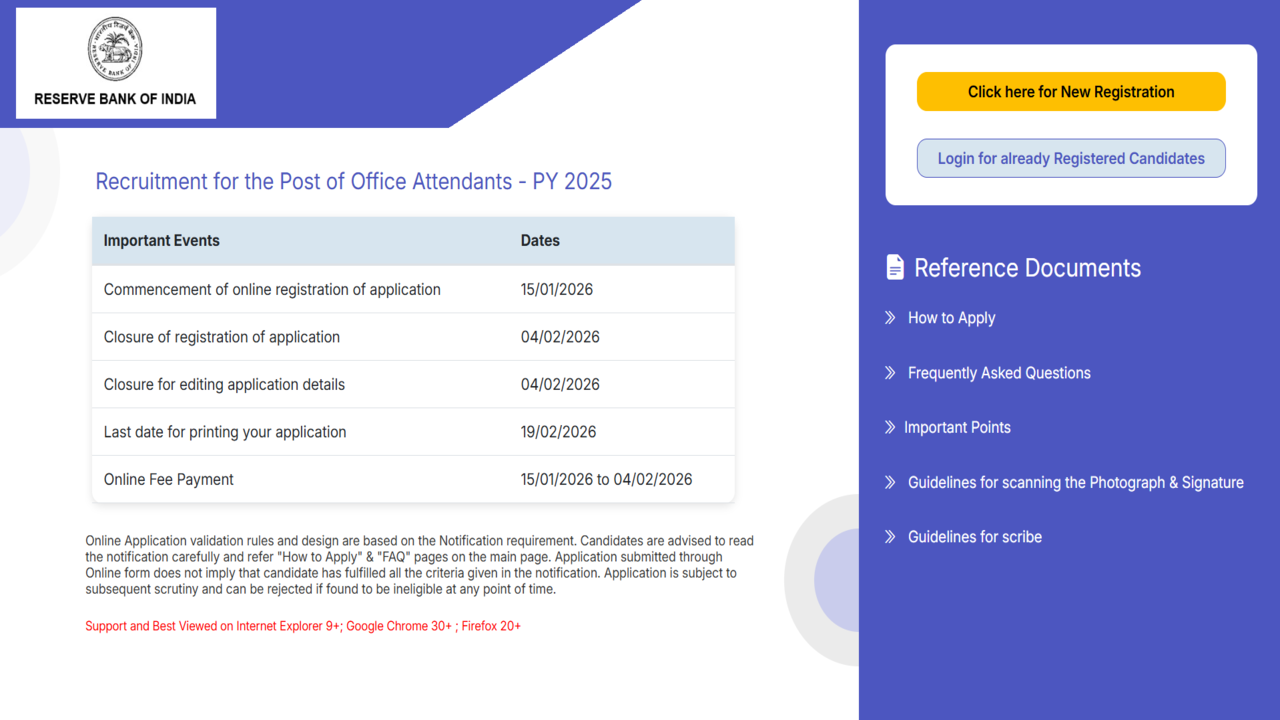Open Login for already Registered Candidates

click(1071, 158)
